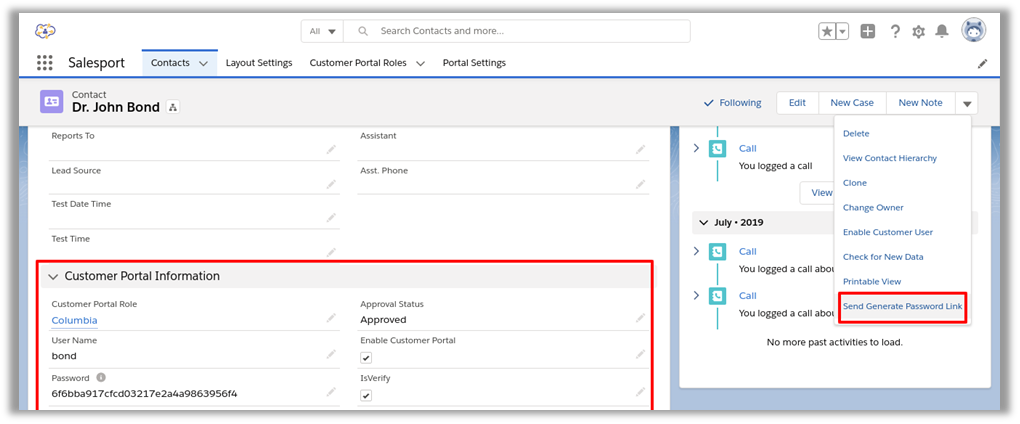The height and width of the screenshot is (424, 1020).
Task: Open the Columbia portal role link
Action: (75, 320)
